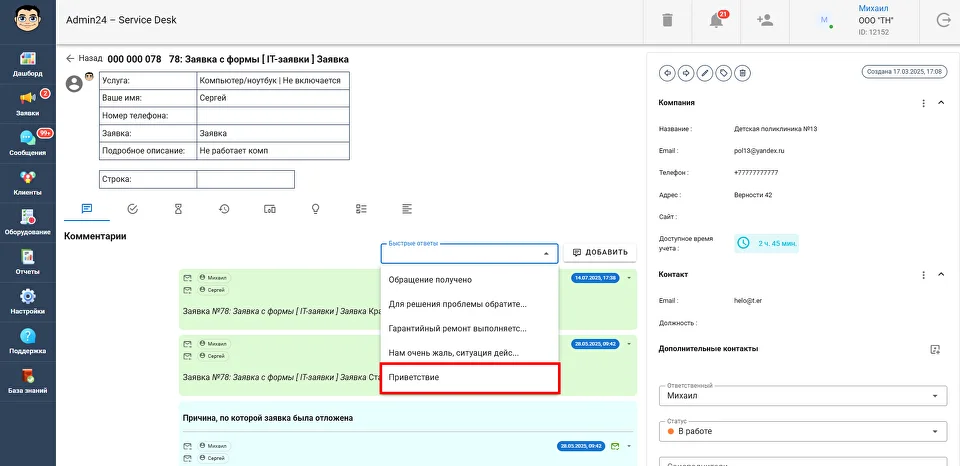Open the hourglass time tracking tab
The image size is (960, 466).
[179, 209]
